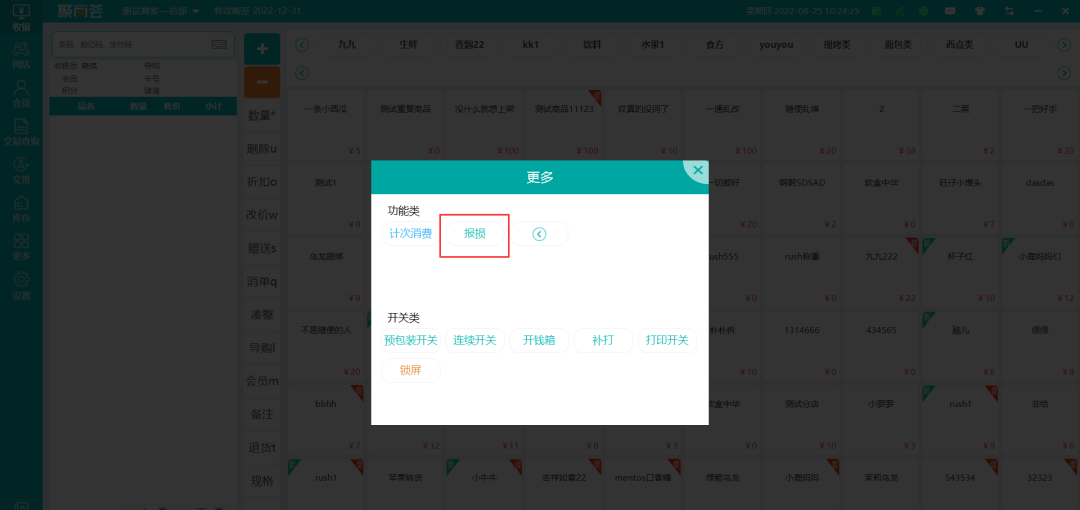Open the 会员 member icon in sidebar
Viewport: 1080px width, 510px height.
[21, 93]
